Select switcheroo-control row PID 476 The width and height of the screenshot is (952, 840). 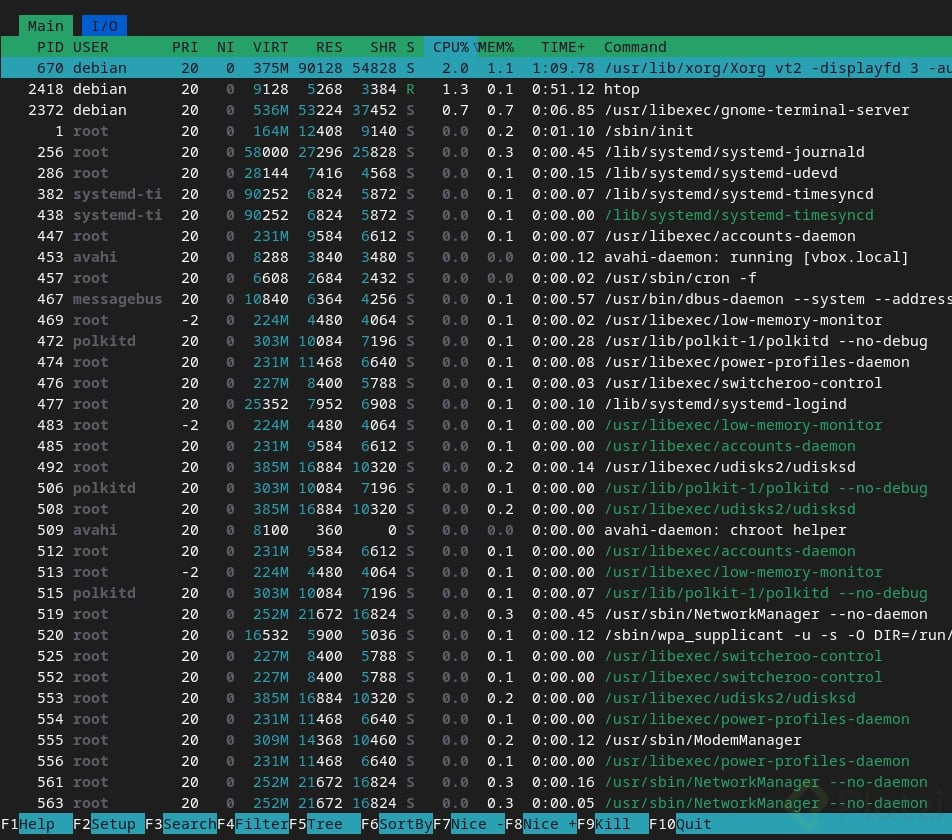coord(476,383)
